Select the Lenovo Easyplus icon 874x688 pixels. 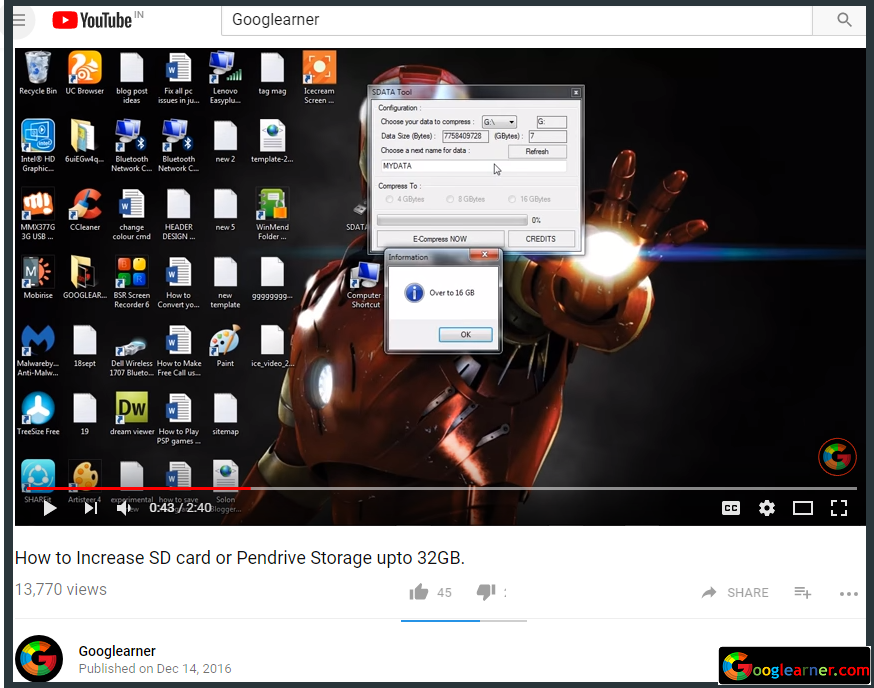(x=225, y=77)
